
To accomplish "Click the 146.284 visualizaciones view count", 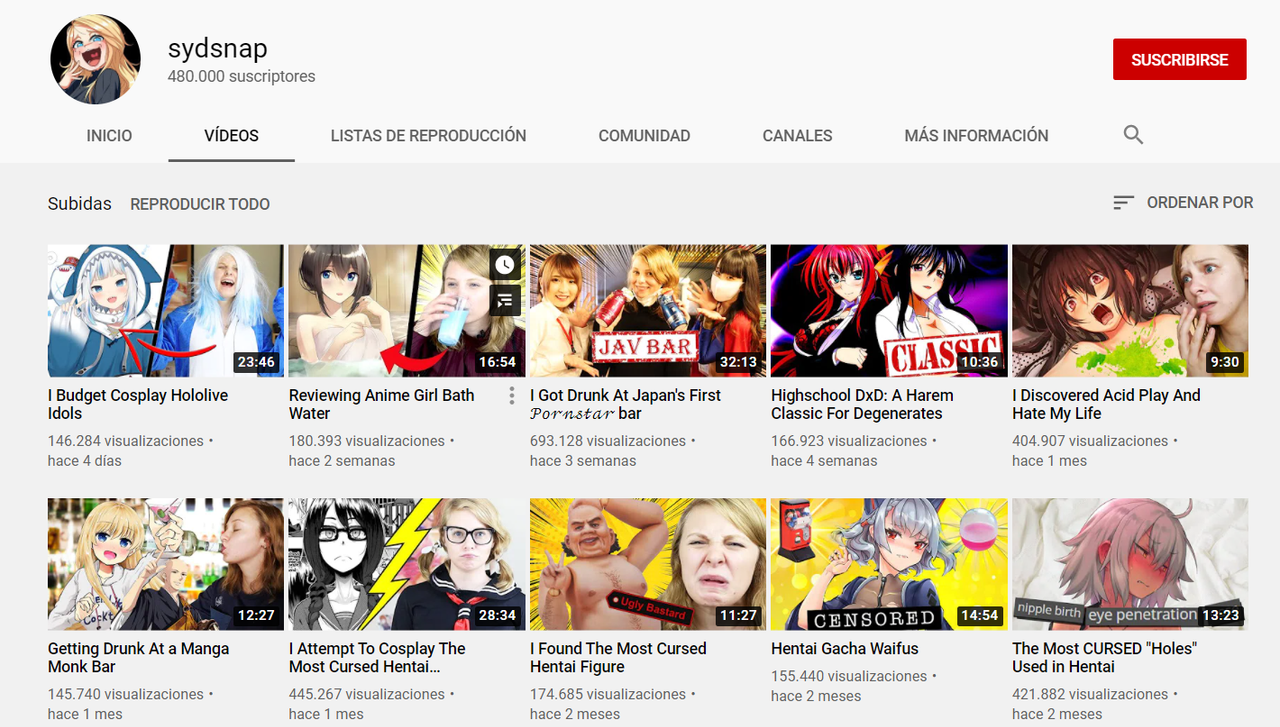I will [x=126, y=441].
